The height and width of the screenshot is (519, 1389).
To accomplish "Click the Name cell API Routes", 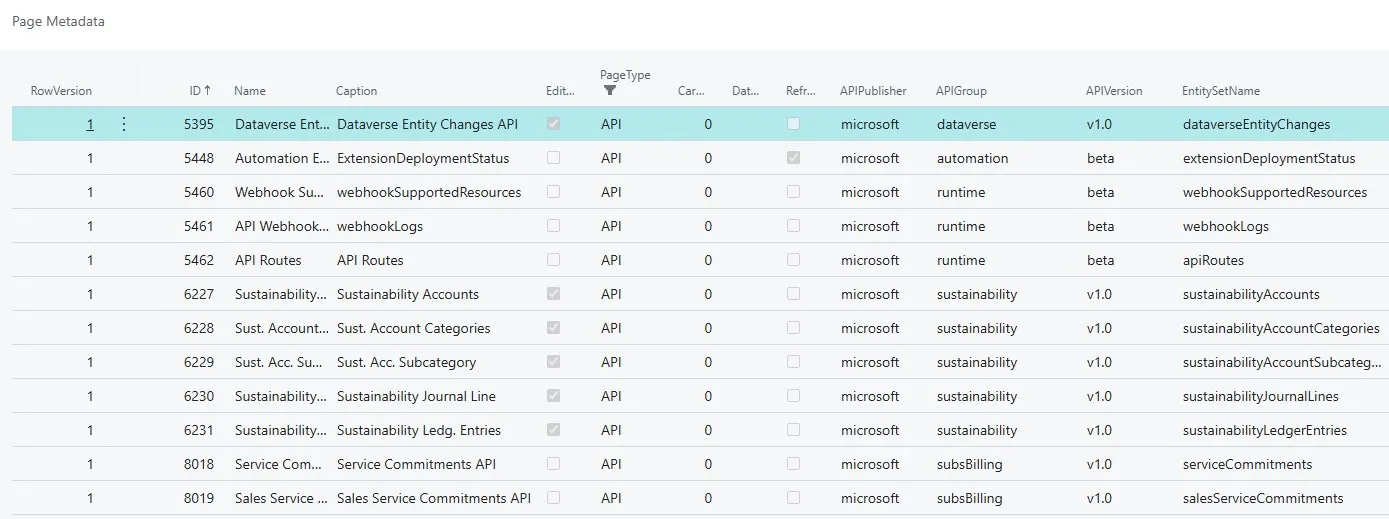I will [x=268, y=260].
